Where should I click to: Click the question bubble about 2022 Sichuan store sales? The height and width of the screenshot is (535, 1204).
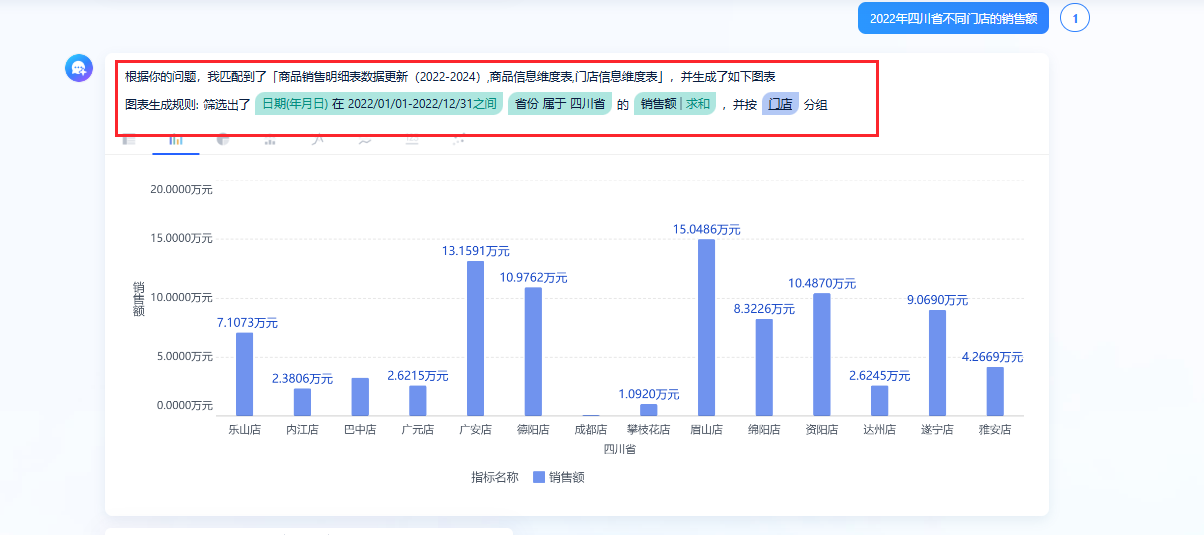(x=953, y=18)
